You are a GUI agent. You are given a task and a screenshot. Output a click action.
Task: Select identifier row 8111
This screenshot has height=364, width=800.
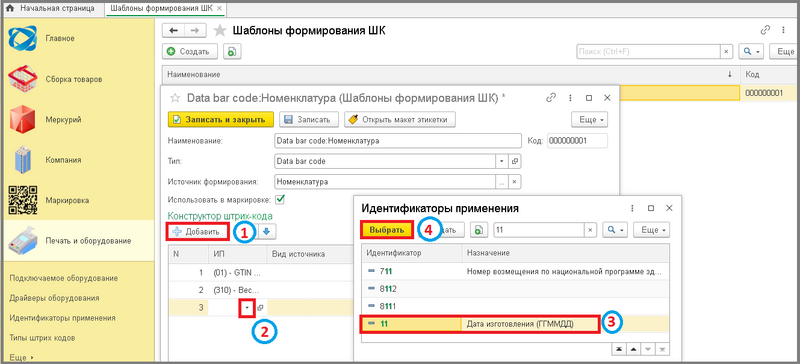click(515, 307)
